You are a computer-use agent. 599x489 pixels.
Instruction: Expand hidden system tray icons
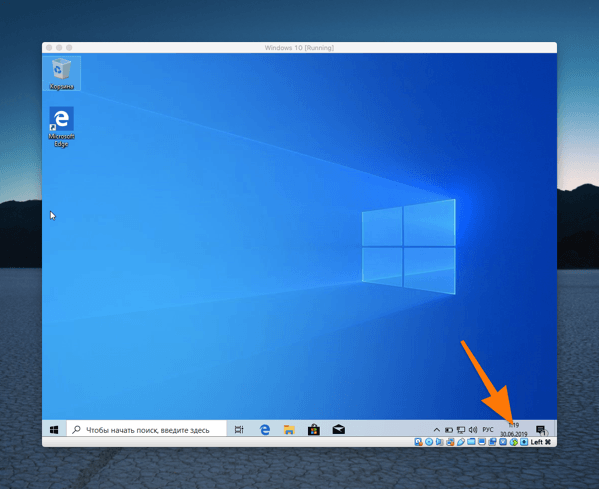click(x=437, y=430)
